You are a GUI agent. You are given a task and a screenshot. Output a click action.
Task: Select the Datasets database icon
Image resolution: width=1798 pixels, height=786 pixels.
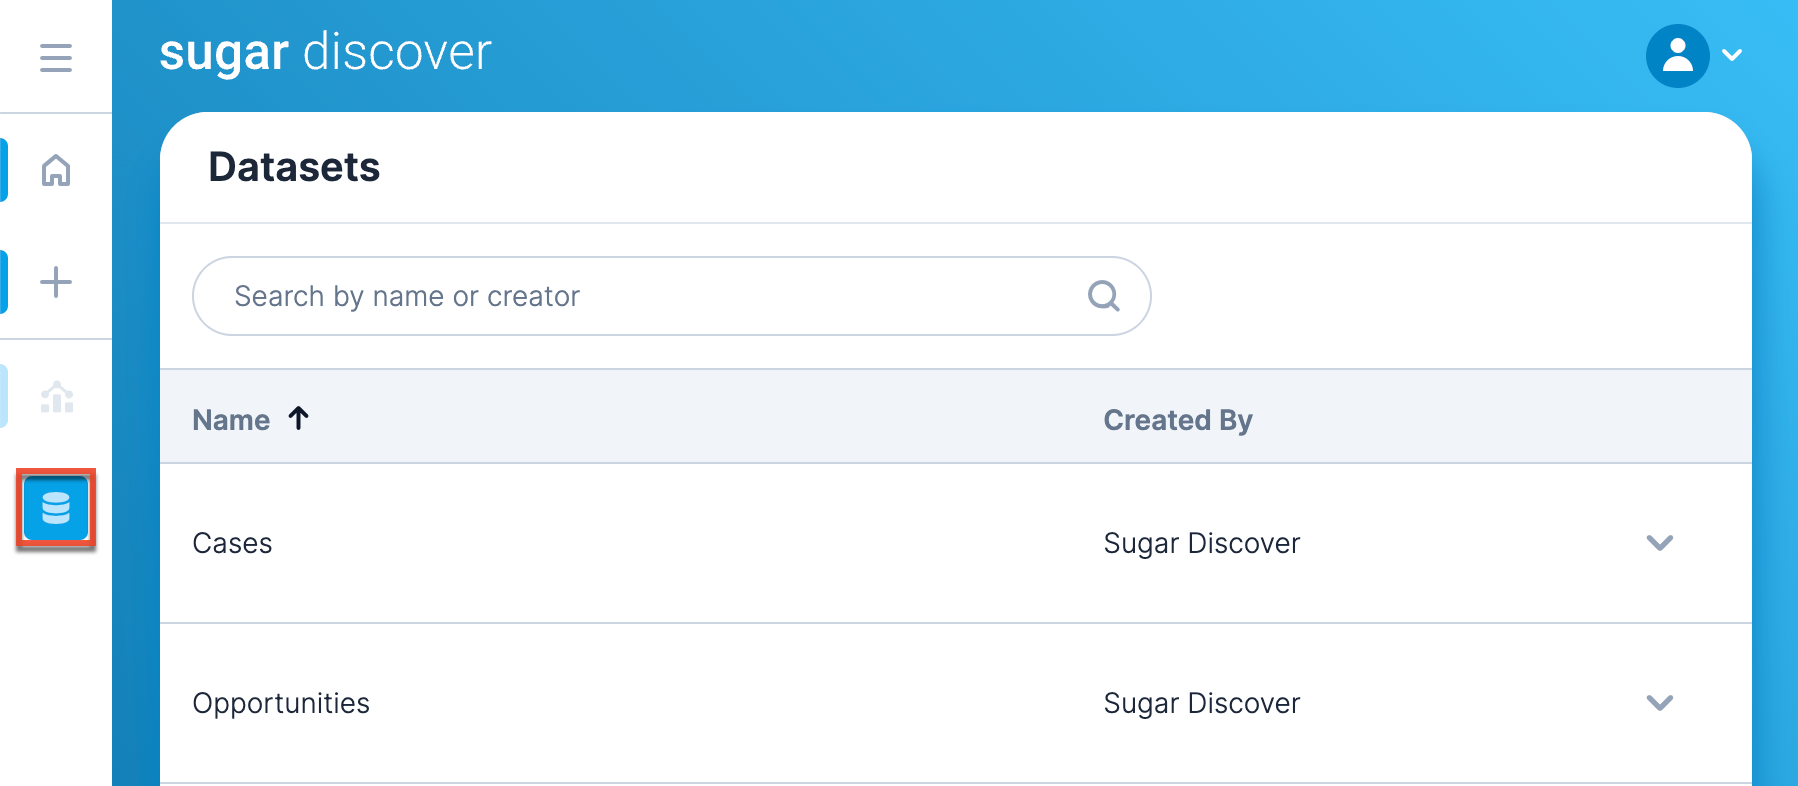coord(56,509)
